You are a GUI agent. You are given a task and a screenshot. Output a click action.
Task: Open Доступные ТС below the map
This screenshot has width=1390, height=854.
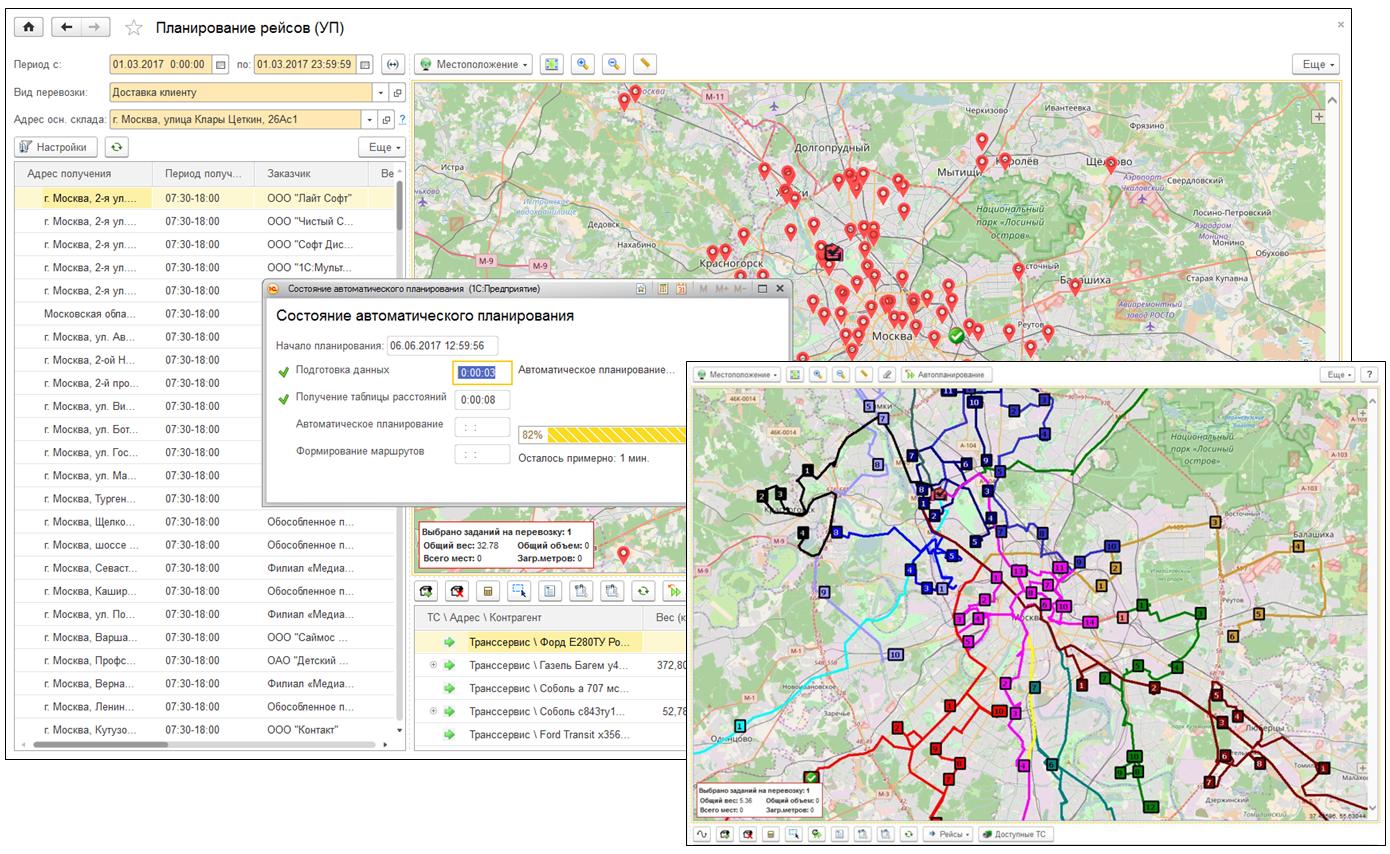click(x=1015, y=834)
